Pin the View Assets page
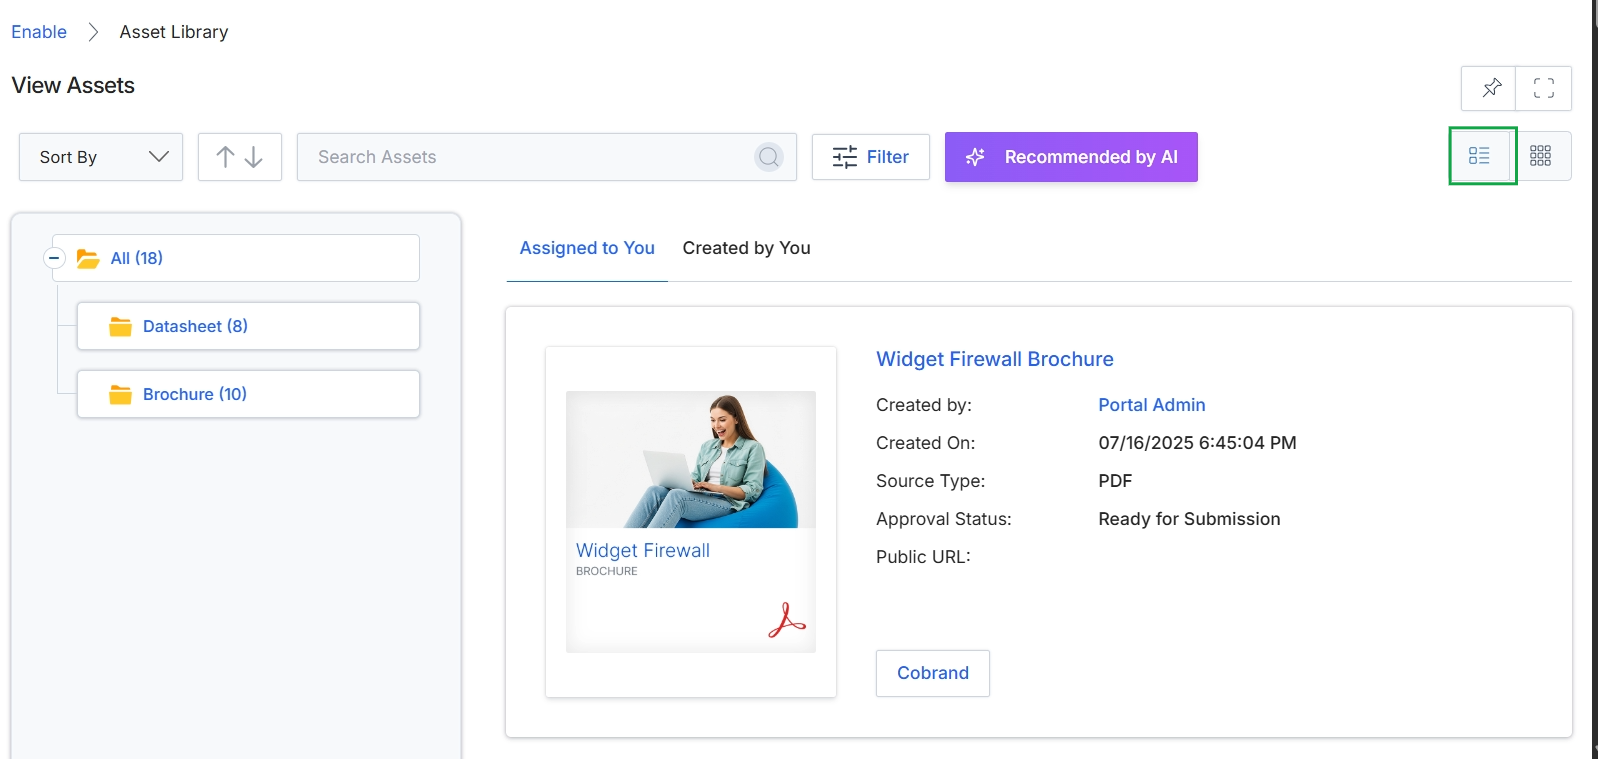 click(1490, 88)
